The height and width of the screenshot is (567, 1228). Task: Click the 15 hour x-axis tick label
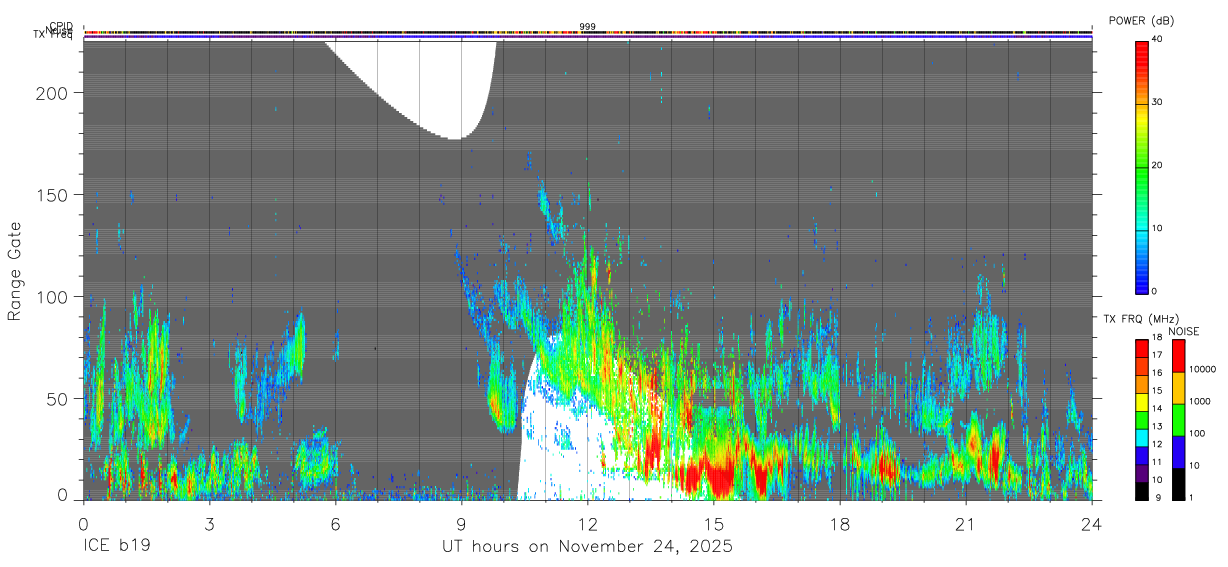tap(714, 524)
